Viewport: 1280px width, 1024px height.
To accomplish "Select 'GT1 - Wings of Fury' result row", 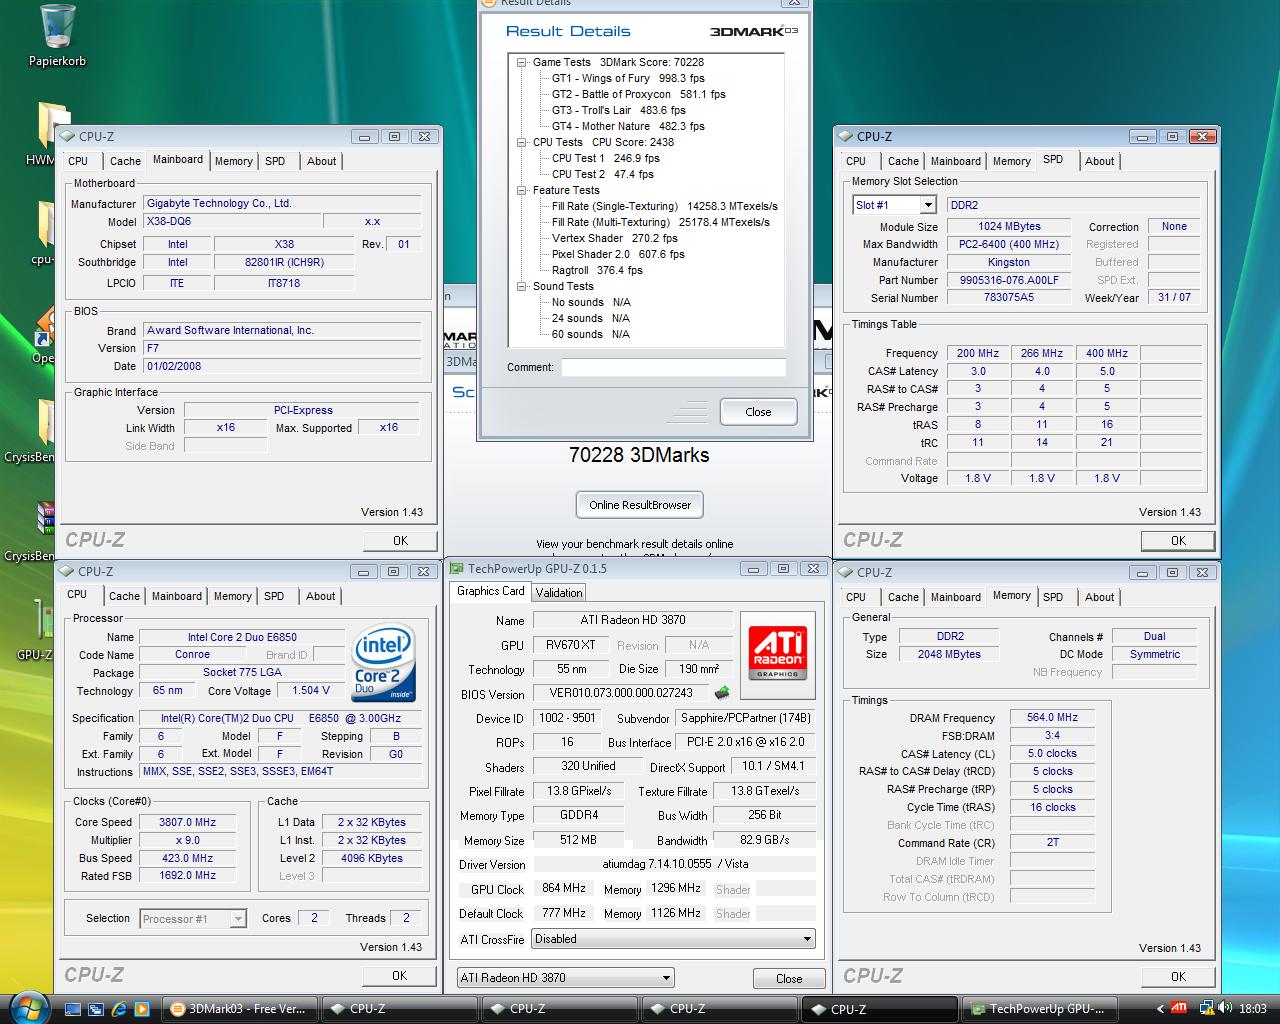I will pos(628,78).
